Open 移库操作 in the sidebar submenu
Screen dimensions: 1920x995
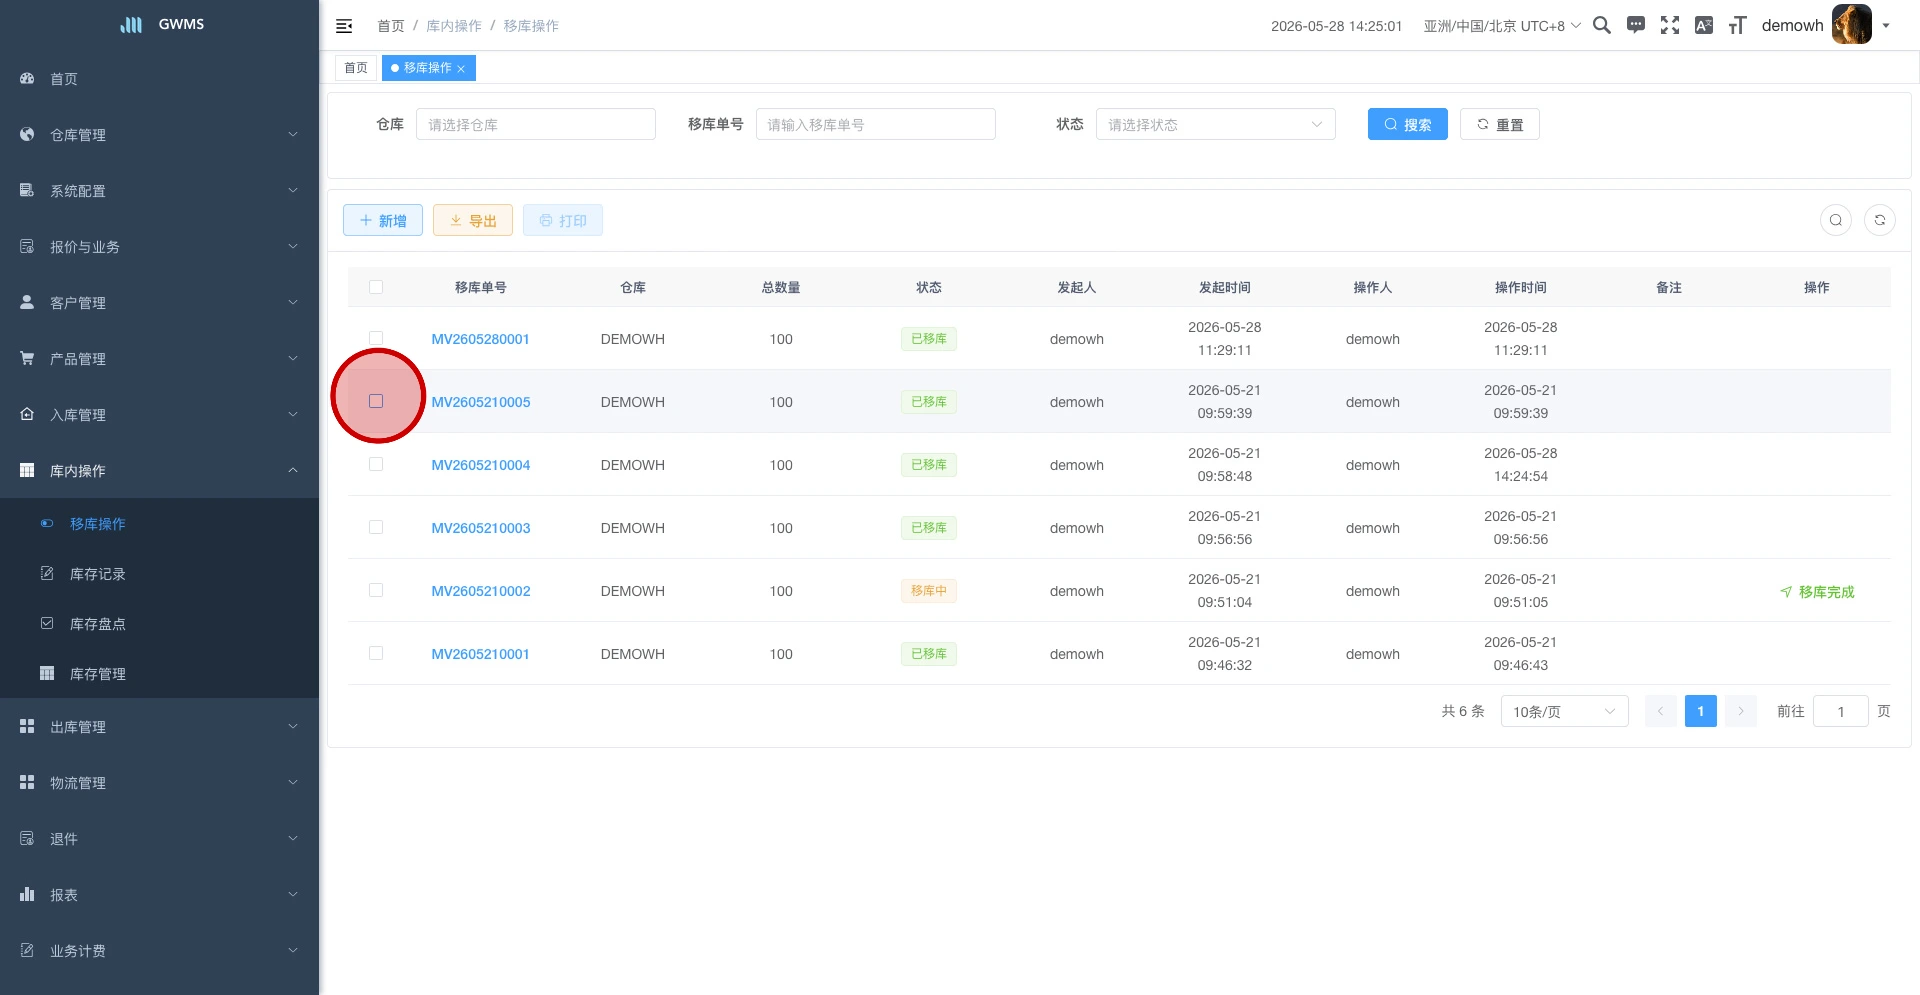(160, 523)
